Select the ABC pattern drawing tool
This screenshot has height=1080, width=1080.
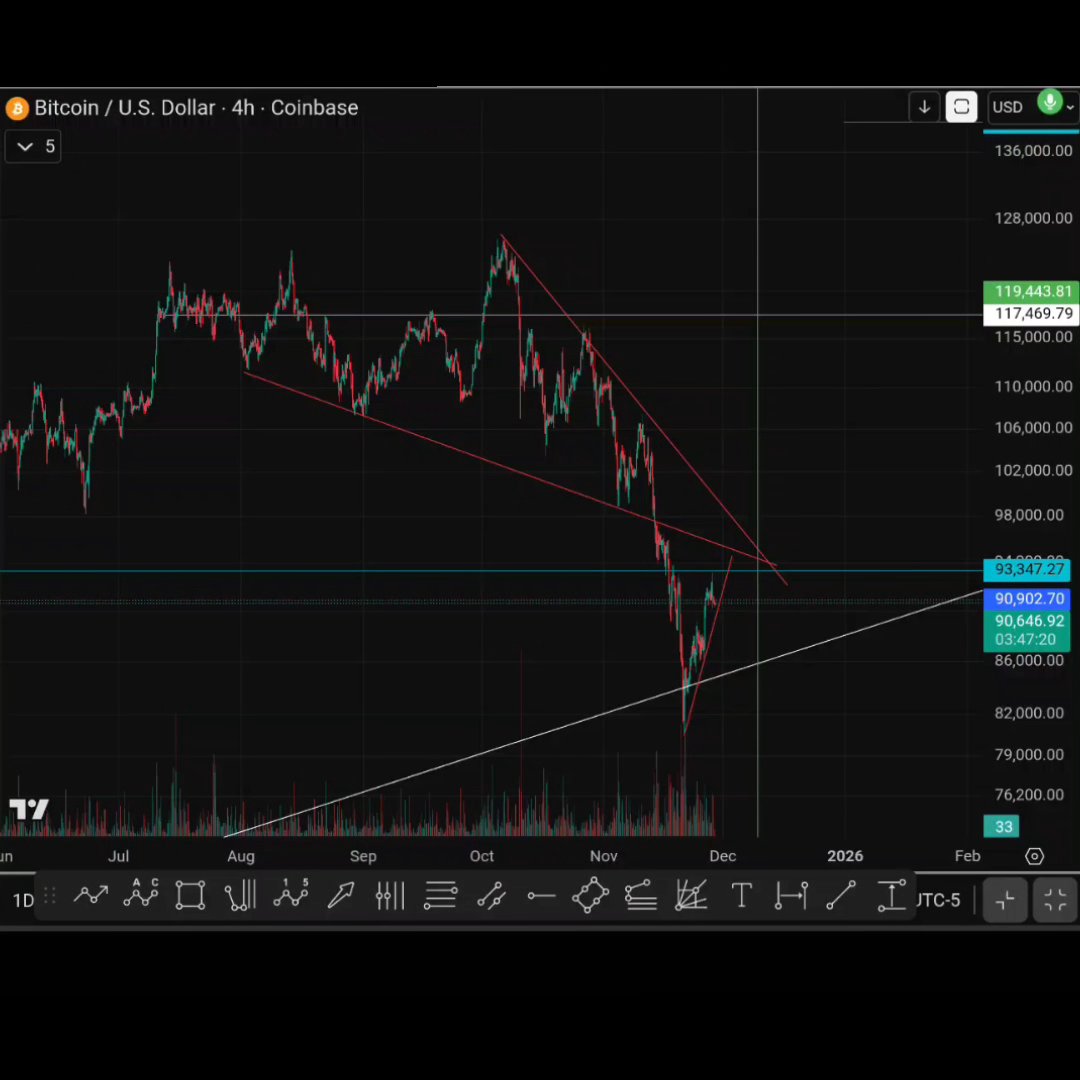[141, 895]
